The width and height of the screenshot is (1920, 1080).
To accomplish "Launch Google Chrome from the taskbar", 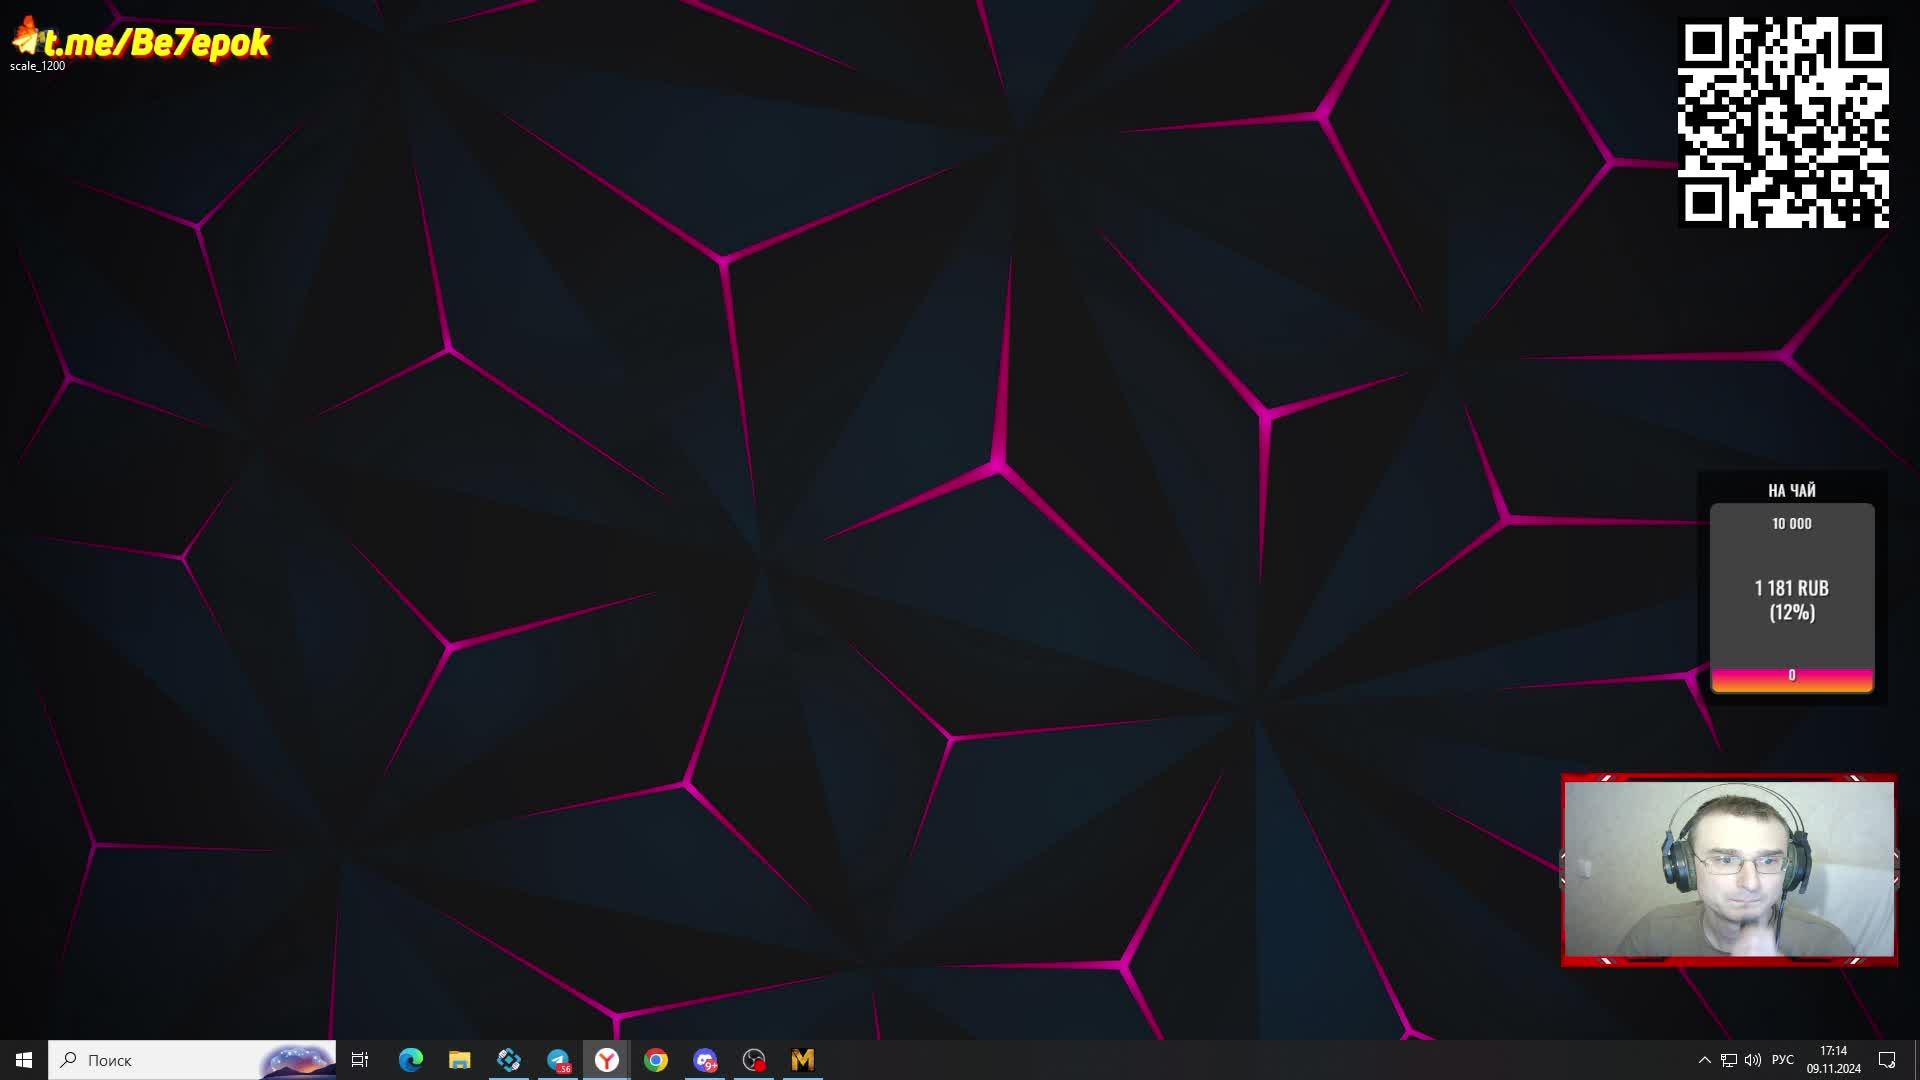I will 656,1060.
